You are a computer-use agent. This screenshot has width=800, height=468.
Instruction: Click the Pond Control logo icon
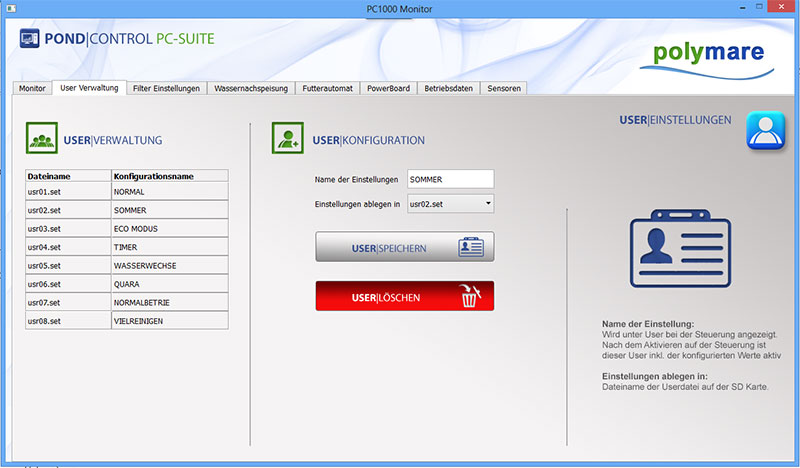click(29, 39)
